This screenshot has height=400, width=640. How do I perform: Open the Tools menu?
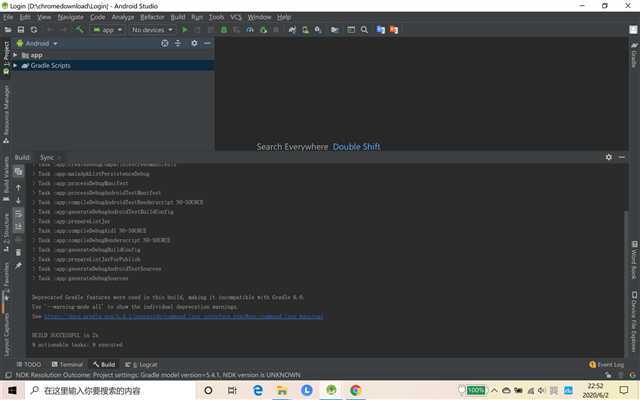[216, 17]
